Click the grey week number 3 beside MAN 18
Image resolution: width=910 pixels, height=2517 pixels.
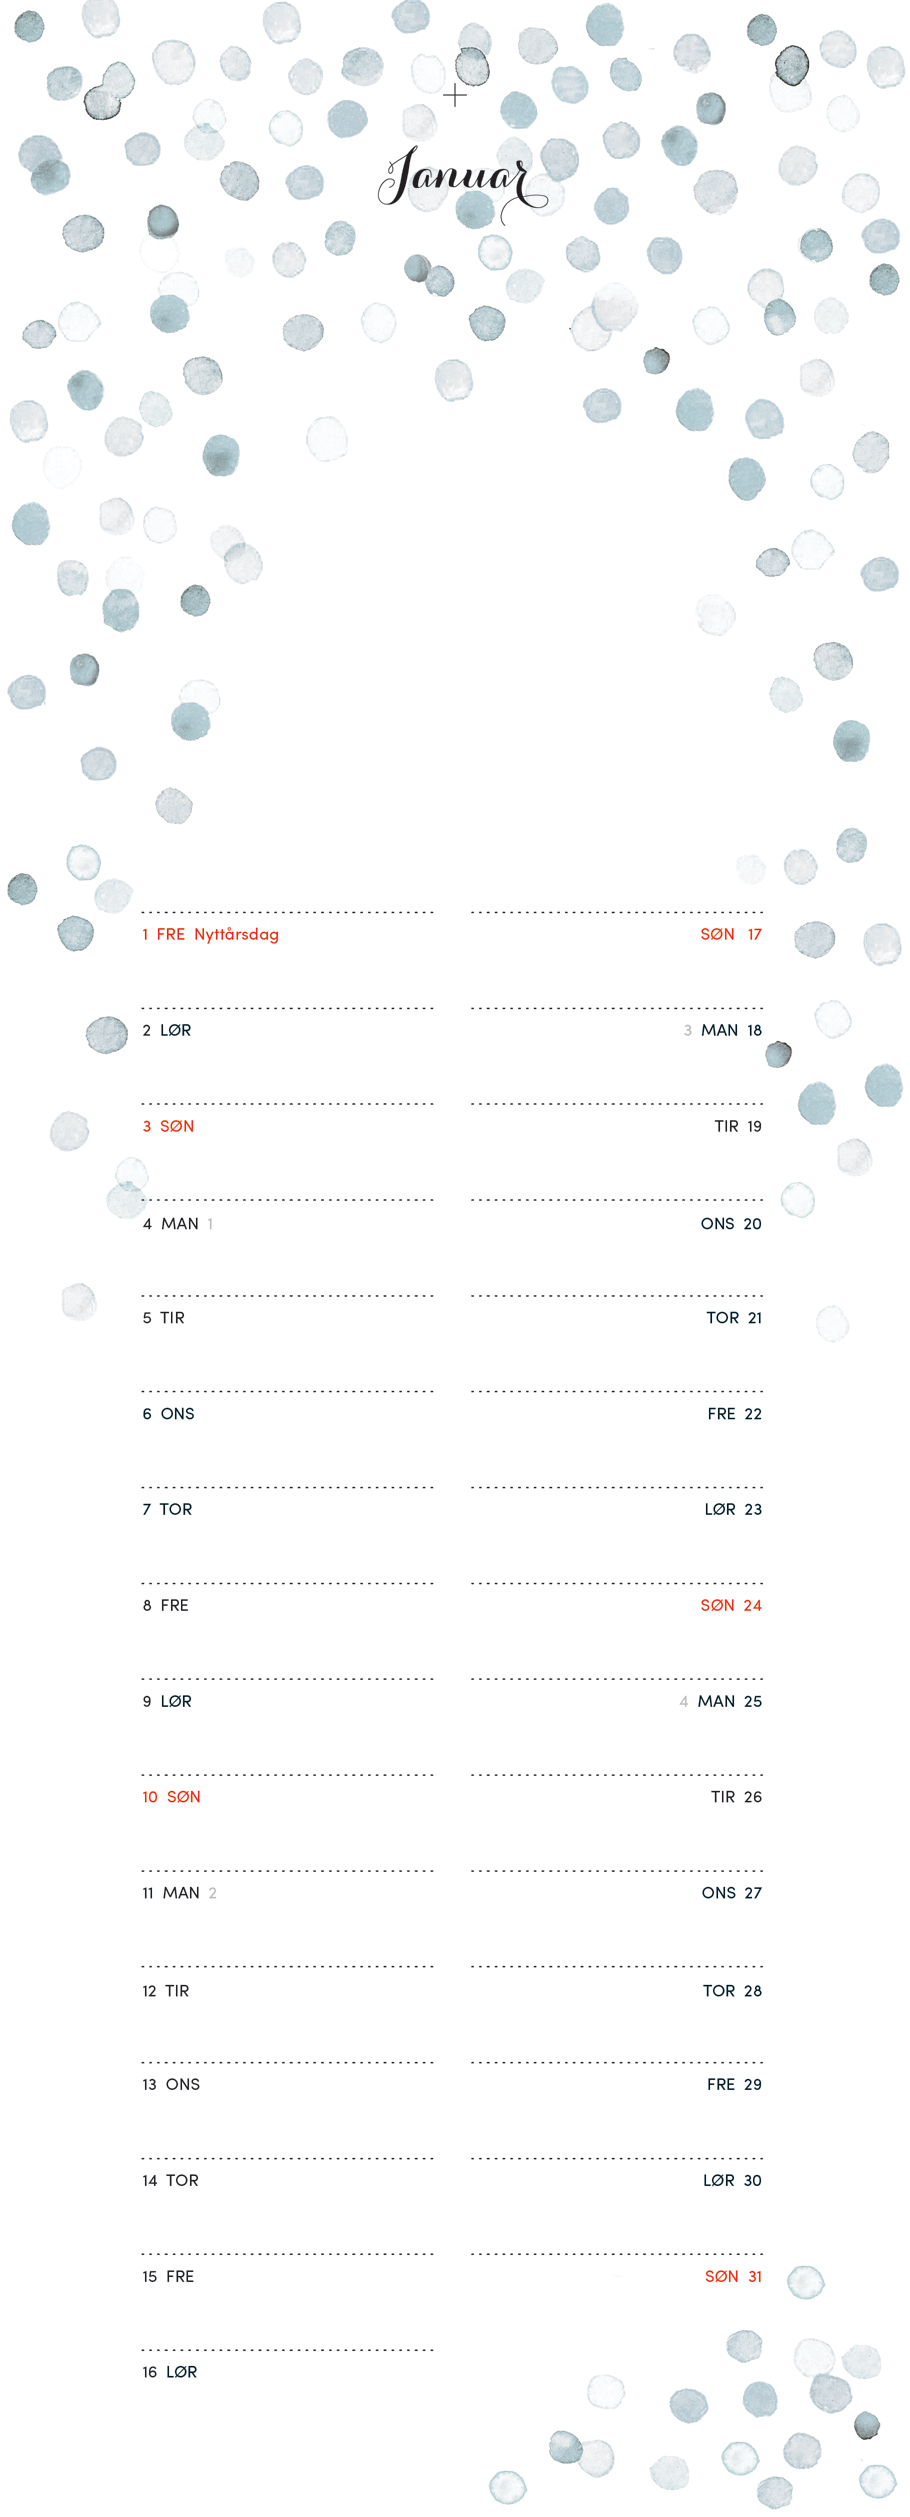pyautogui.click(x=688, y=1030)
